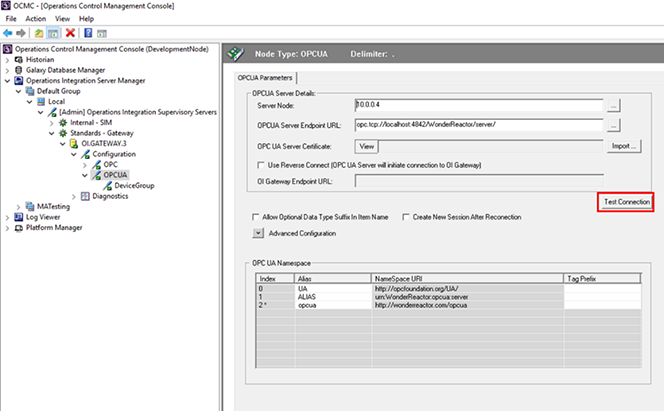This screenshot has height=411, width=664.
Task: Click the Index column header
Action: (x=275, y=279)
